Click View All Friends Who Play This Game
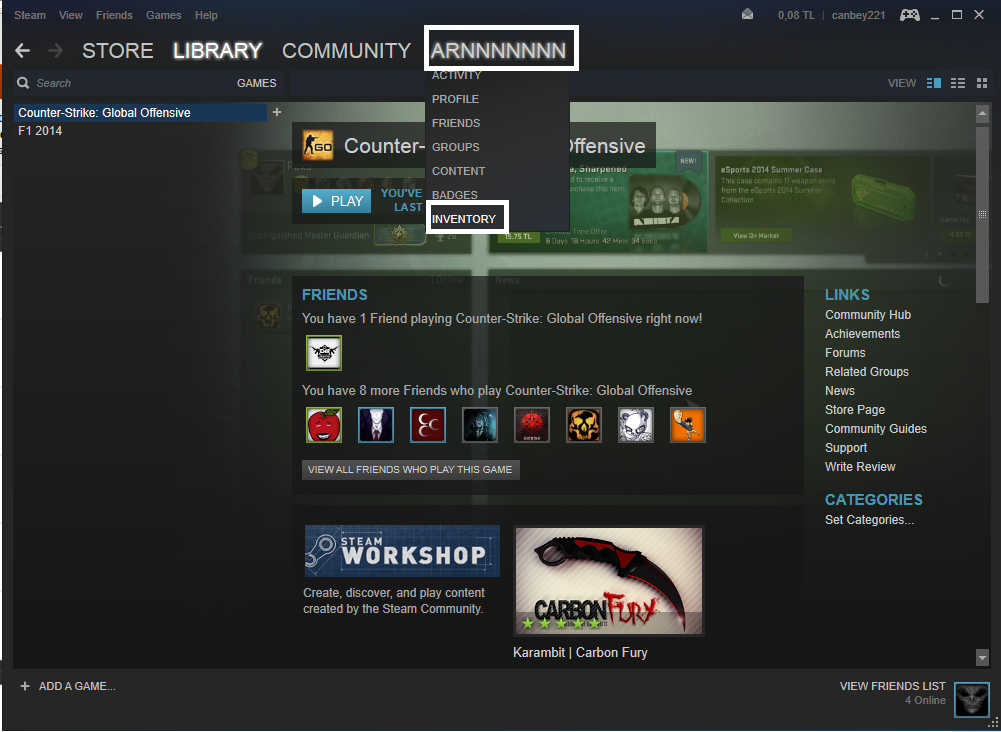This screenshot has height=732, width=1001. click(x=410, y=470)
